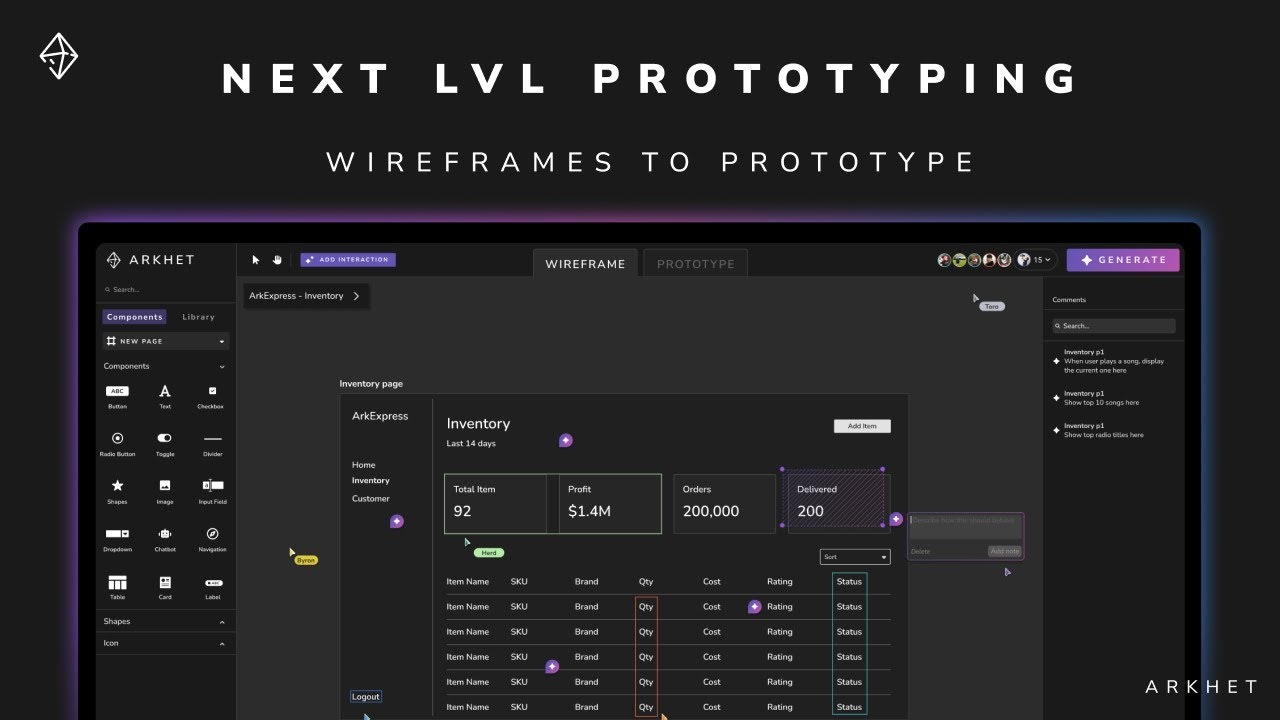The image size is (1280, 720).
Task: Click Home in the wireframe navigation
Action: pyautogui.click(x=364, y=465)
